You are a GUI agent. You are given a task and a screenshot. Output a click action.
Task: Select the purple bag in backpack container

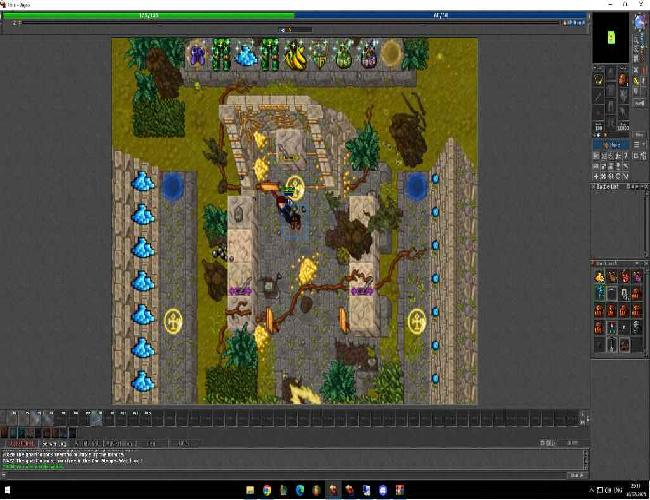click(x=637, y=277)
